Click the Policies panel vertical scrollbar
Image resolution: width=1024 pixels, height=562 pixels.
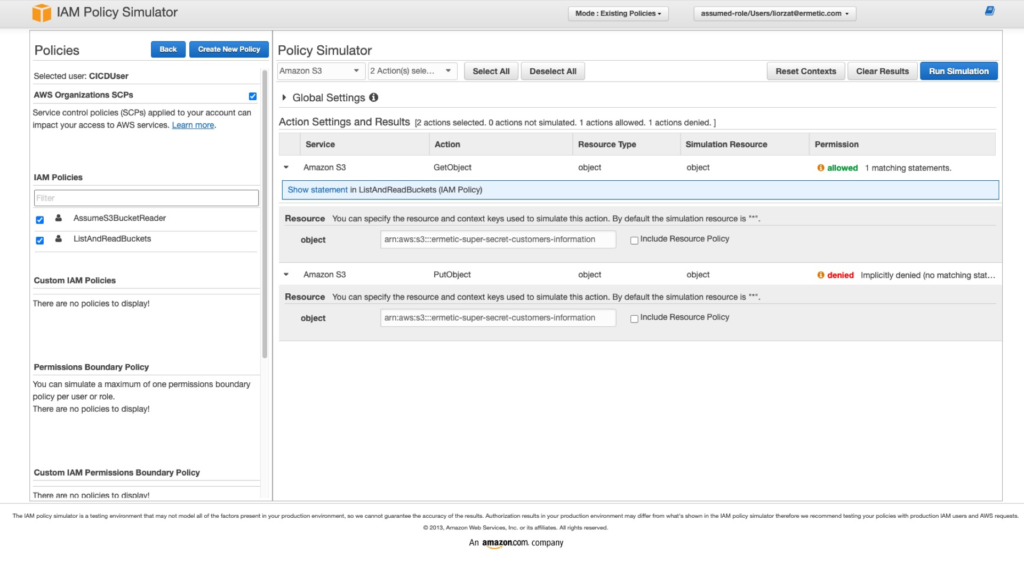click(x=264, y=213)
